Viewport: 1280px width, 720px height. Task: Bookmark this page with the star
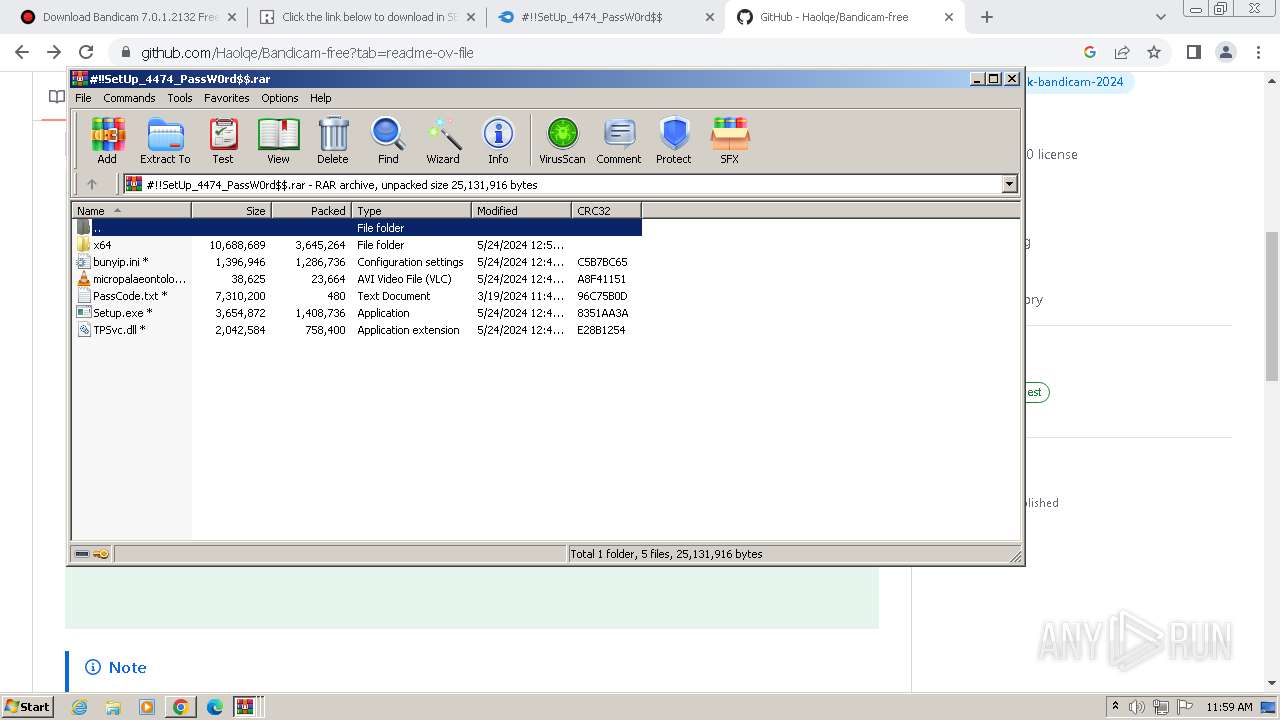[1154, 52]
